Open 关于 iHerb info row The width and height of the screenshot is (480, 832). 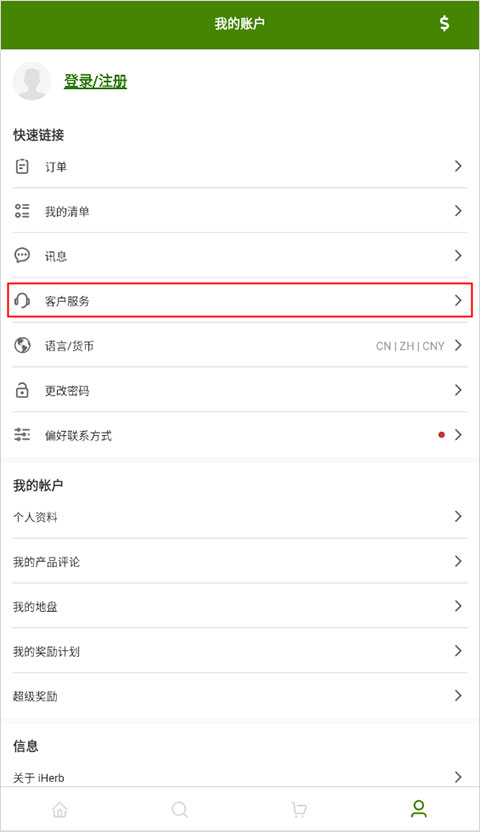(240, 777)
